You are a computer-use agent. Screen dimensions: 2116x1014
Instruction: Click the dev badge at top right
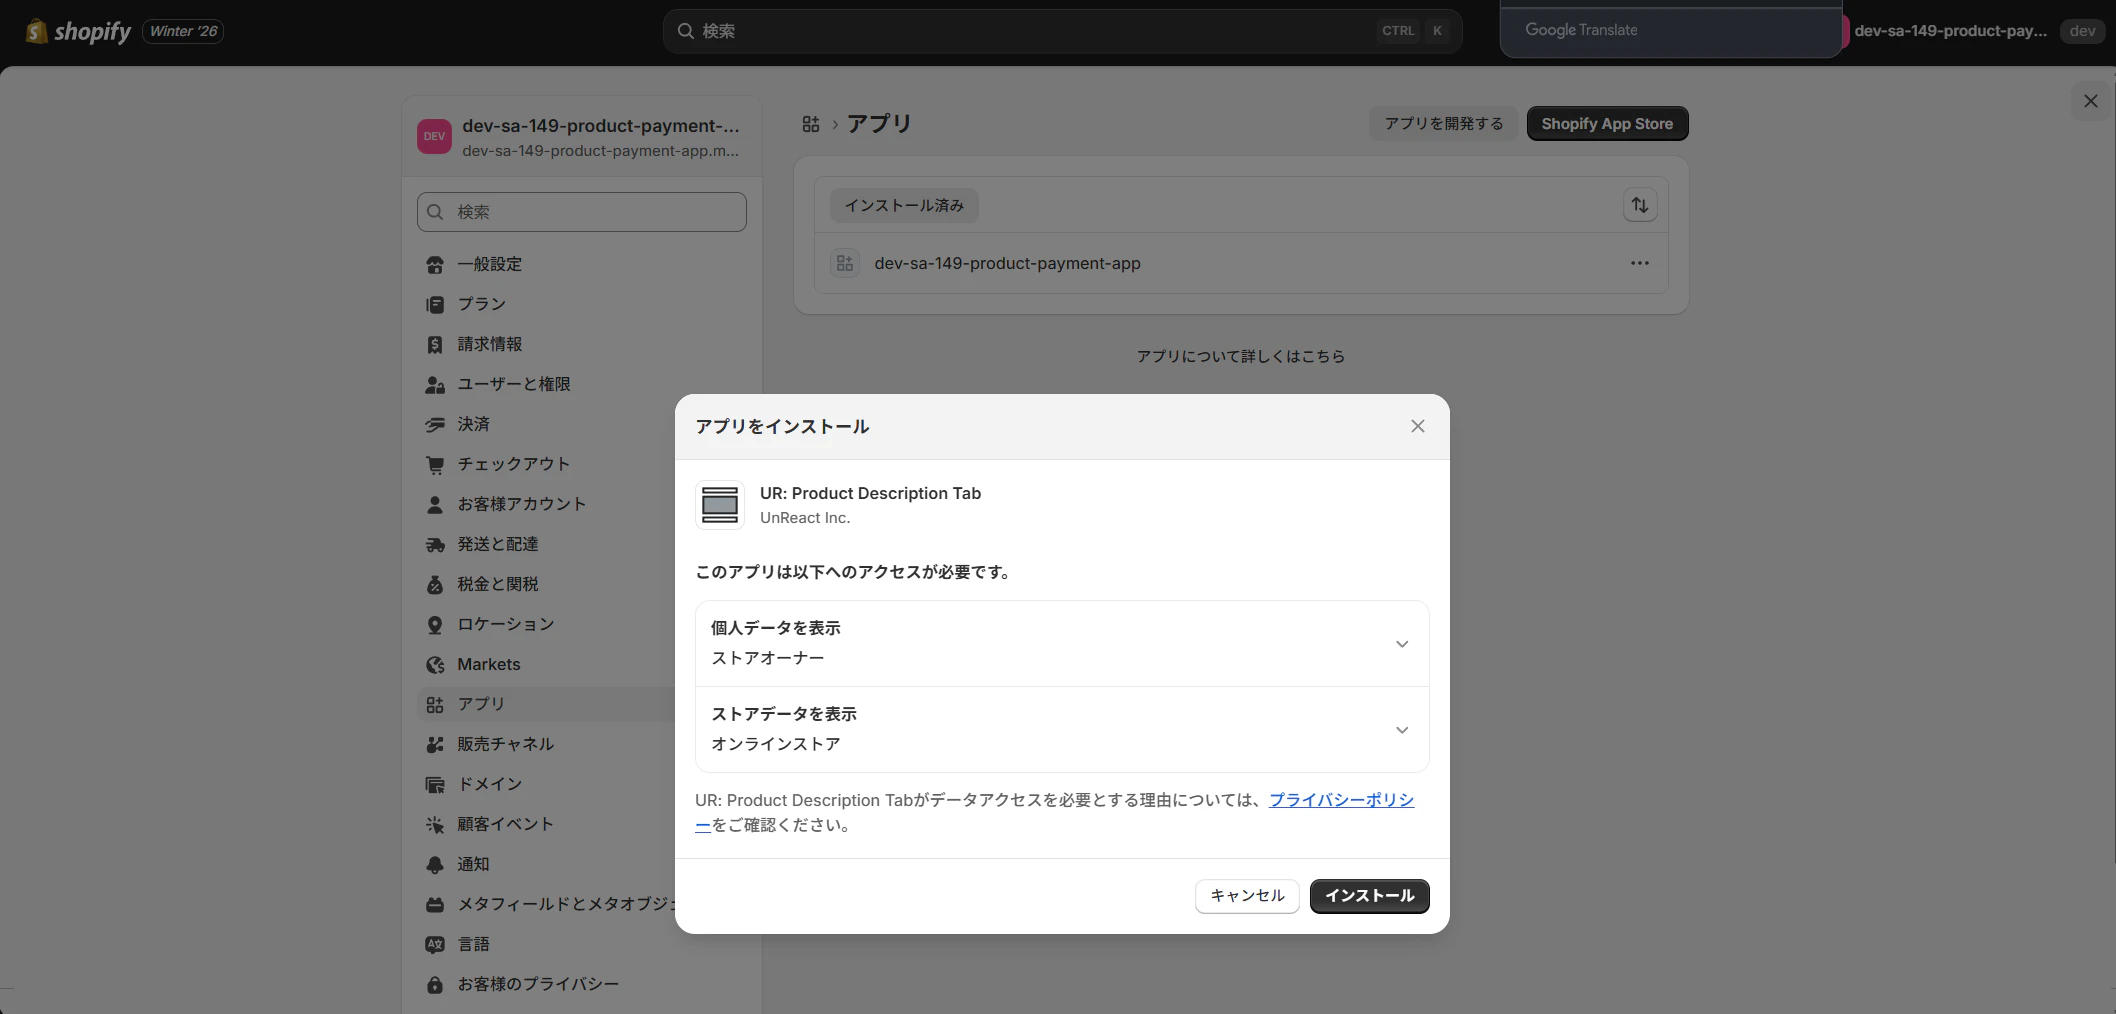[2083, 31]
